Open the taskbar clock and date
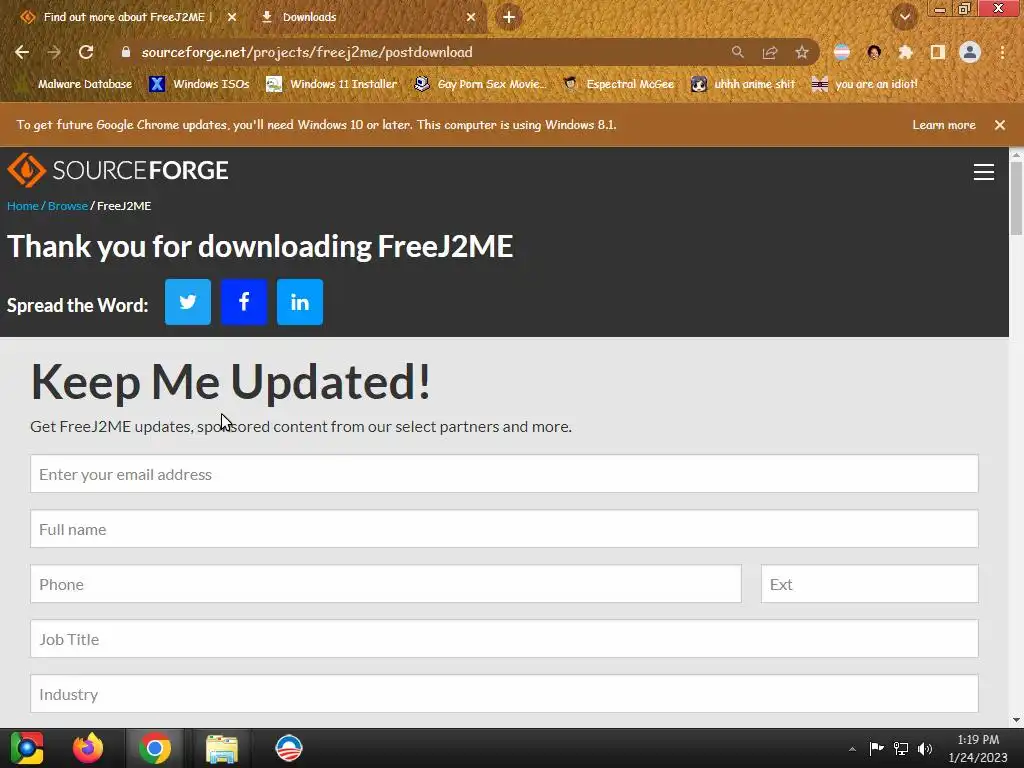The image size is (1024, 768). (978, 748)
